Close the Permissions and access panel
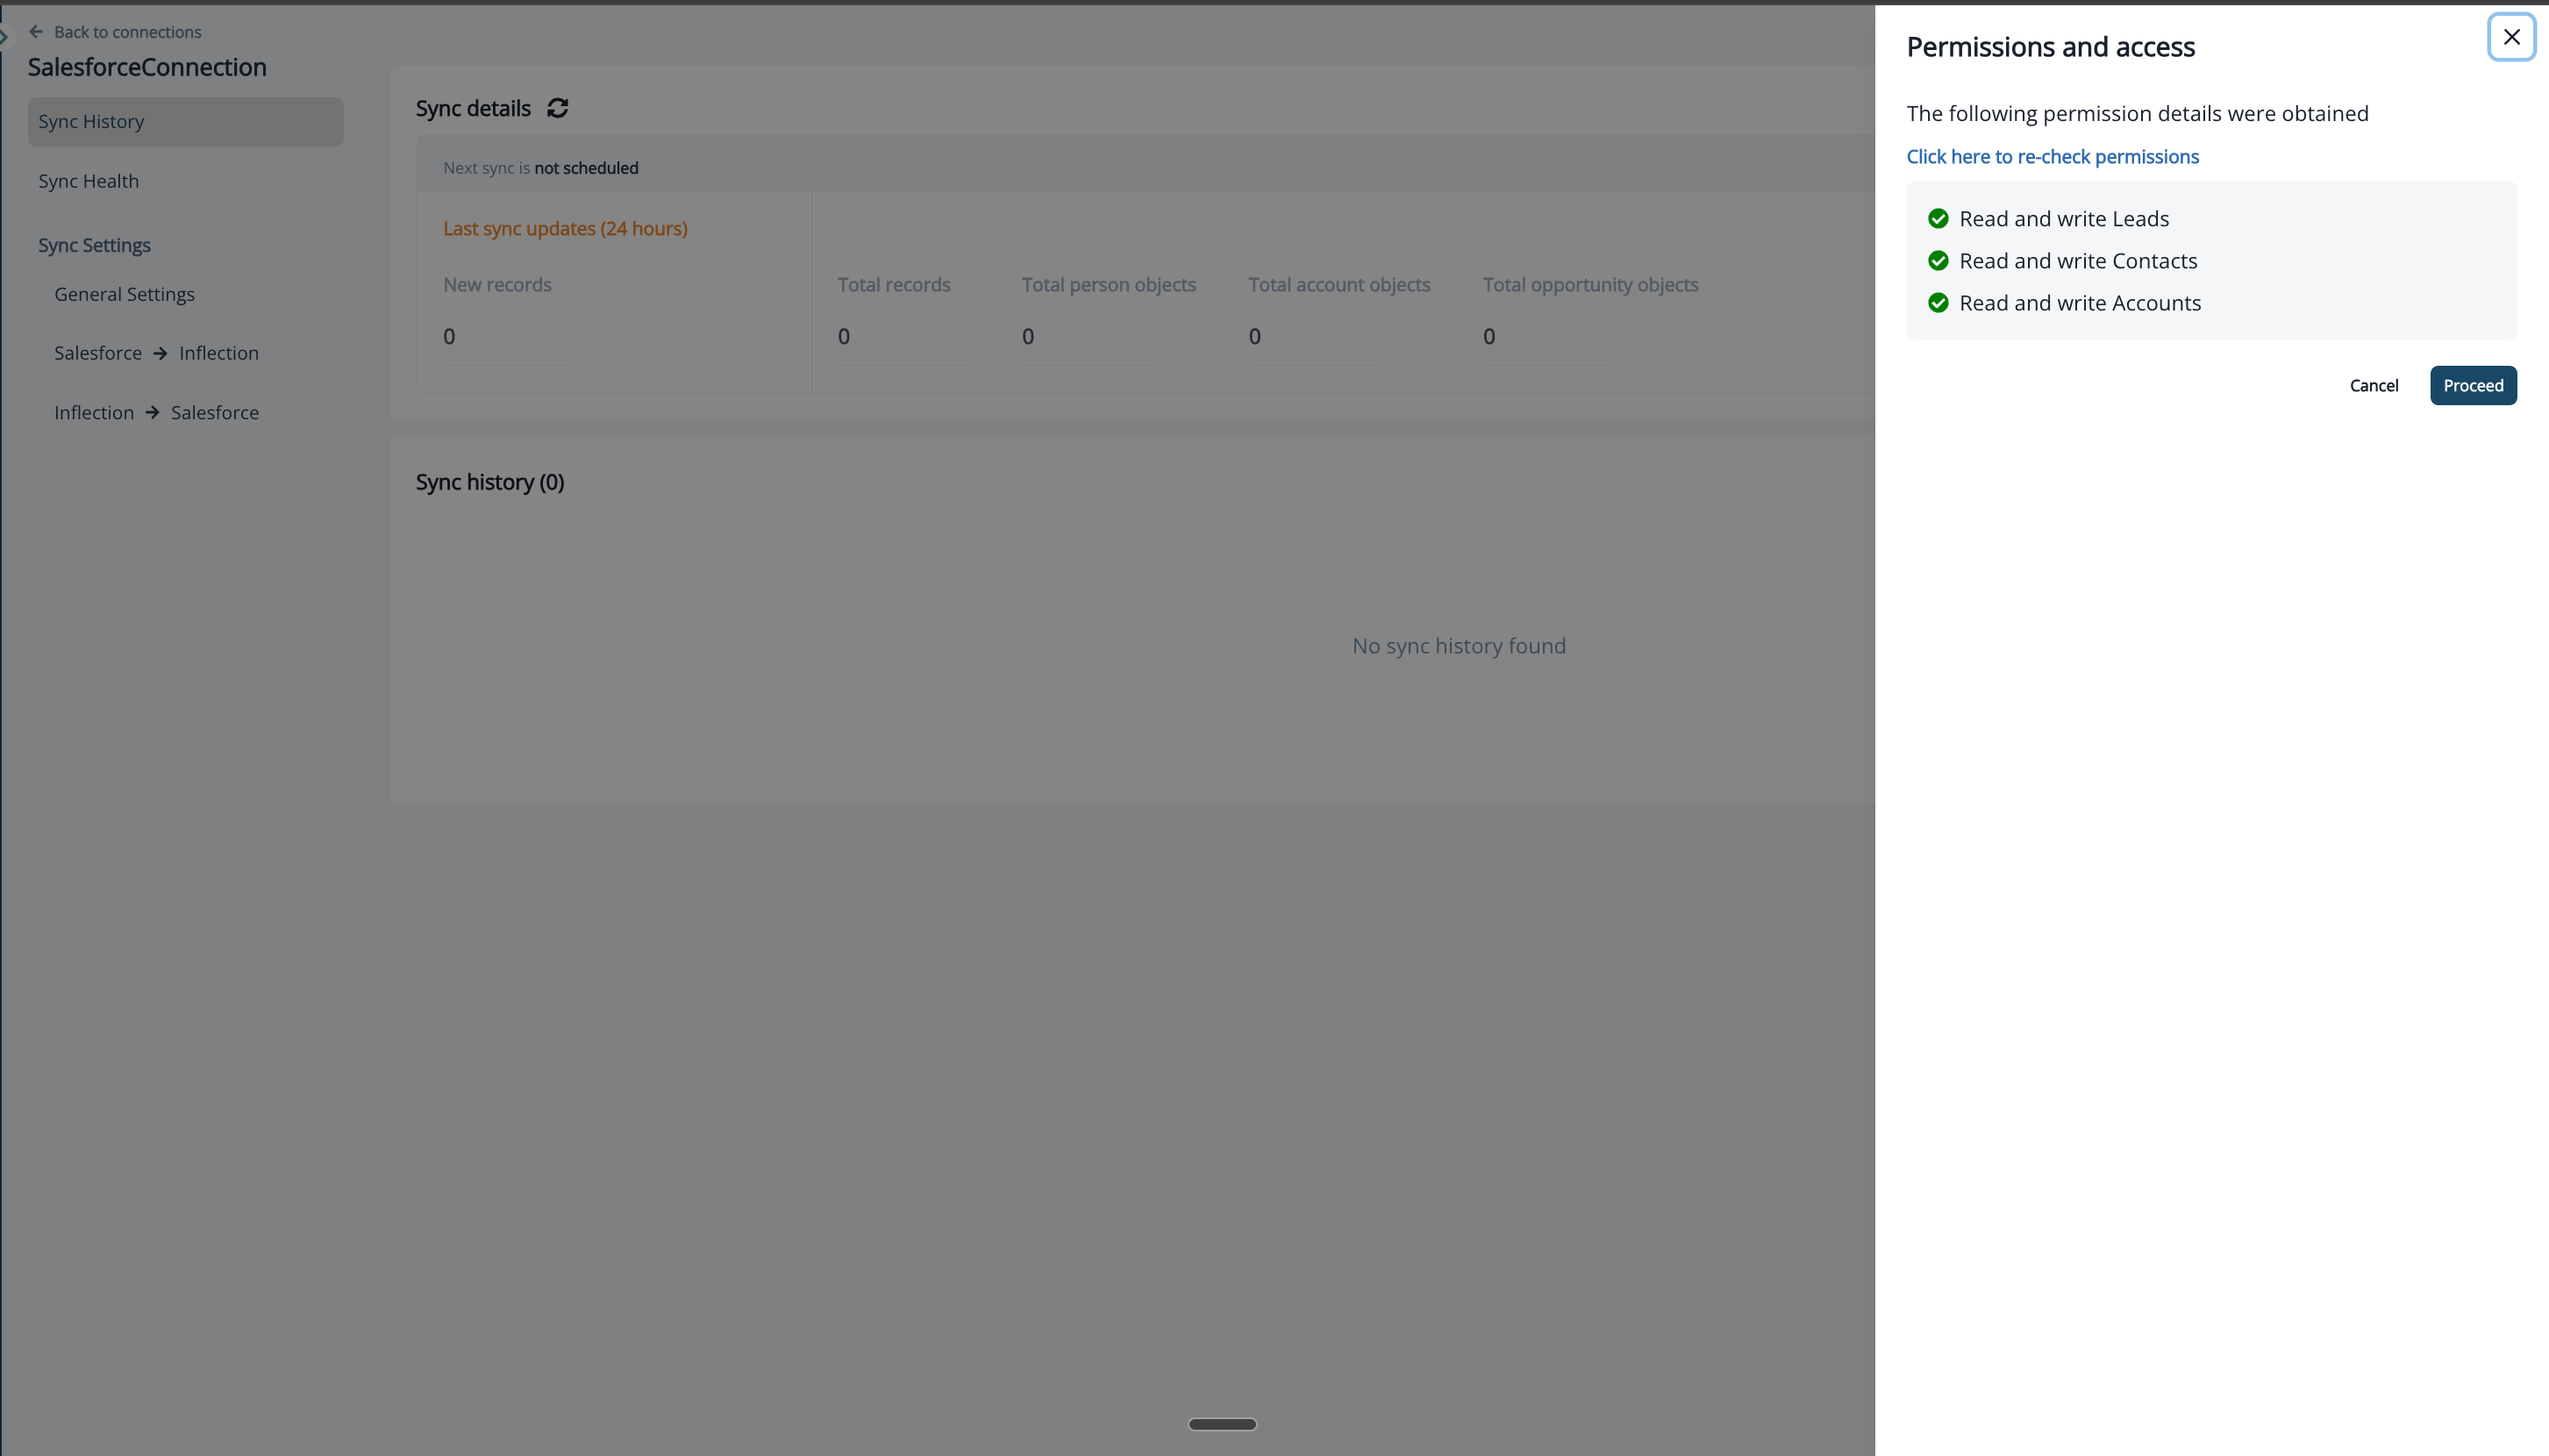The image size is (2549, 1456). [x=2511, y=37]
